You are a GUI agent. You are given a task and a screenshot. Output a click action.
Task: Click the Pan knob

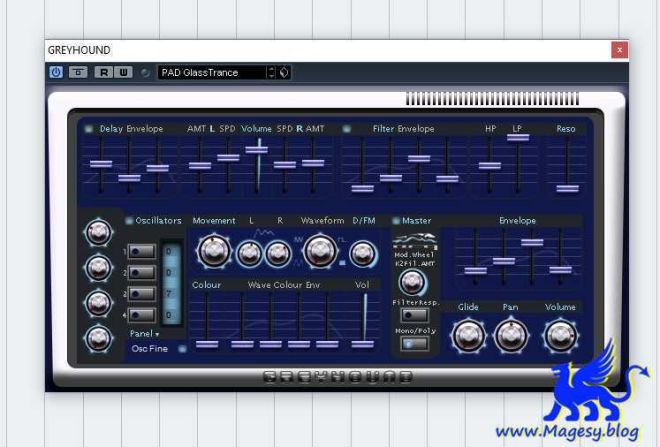(511, 335)
